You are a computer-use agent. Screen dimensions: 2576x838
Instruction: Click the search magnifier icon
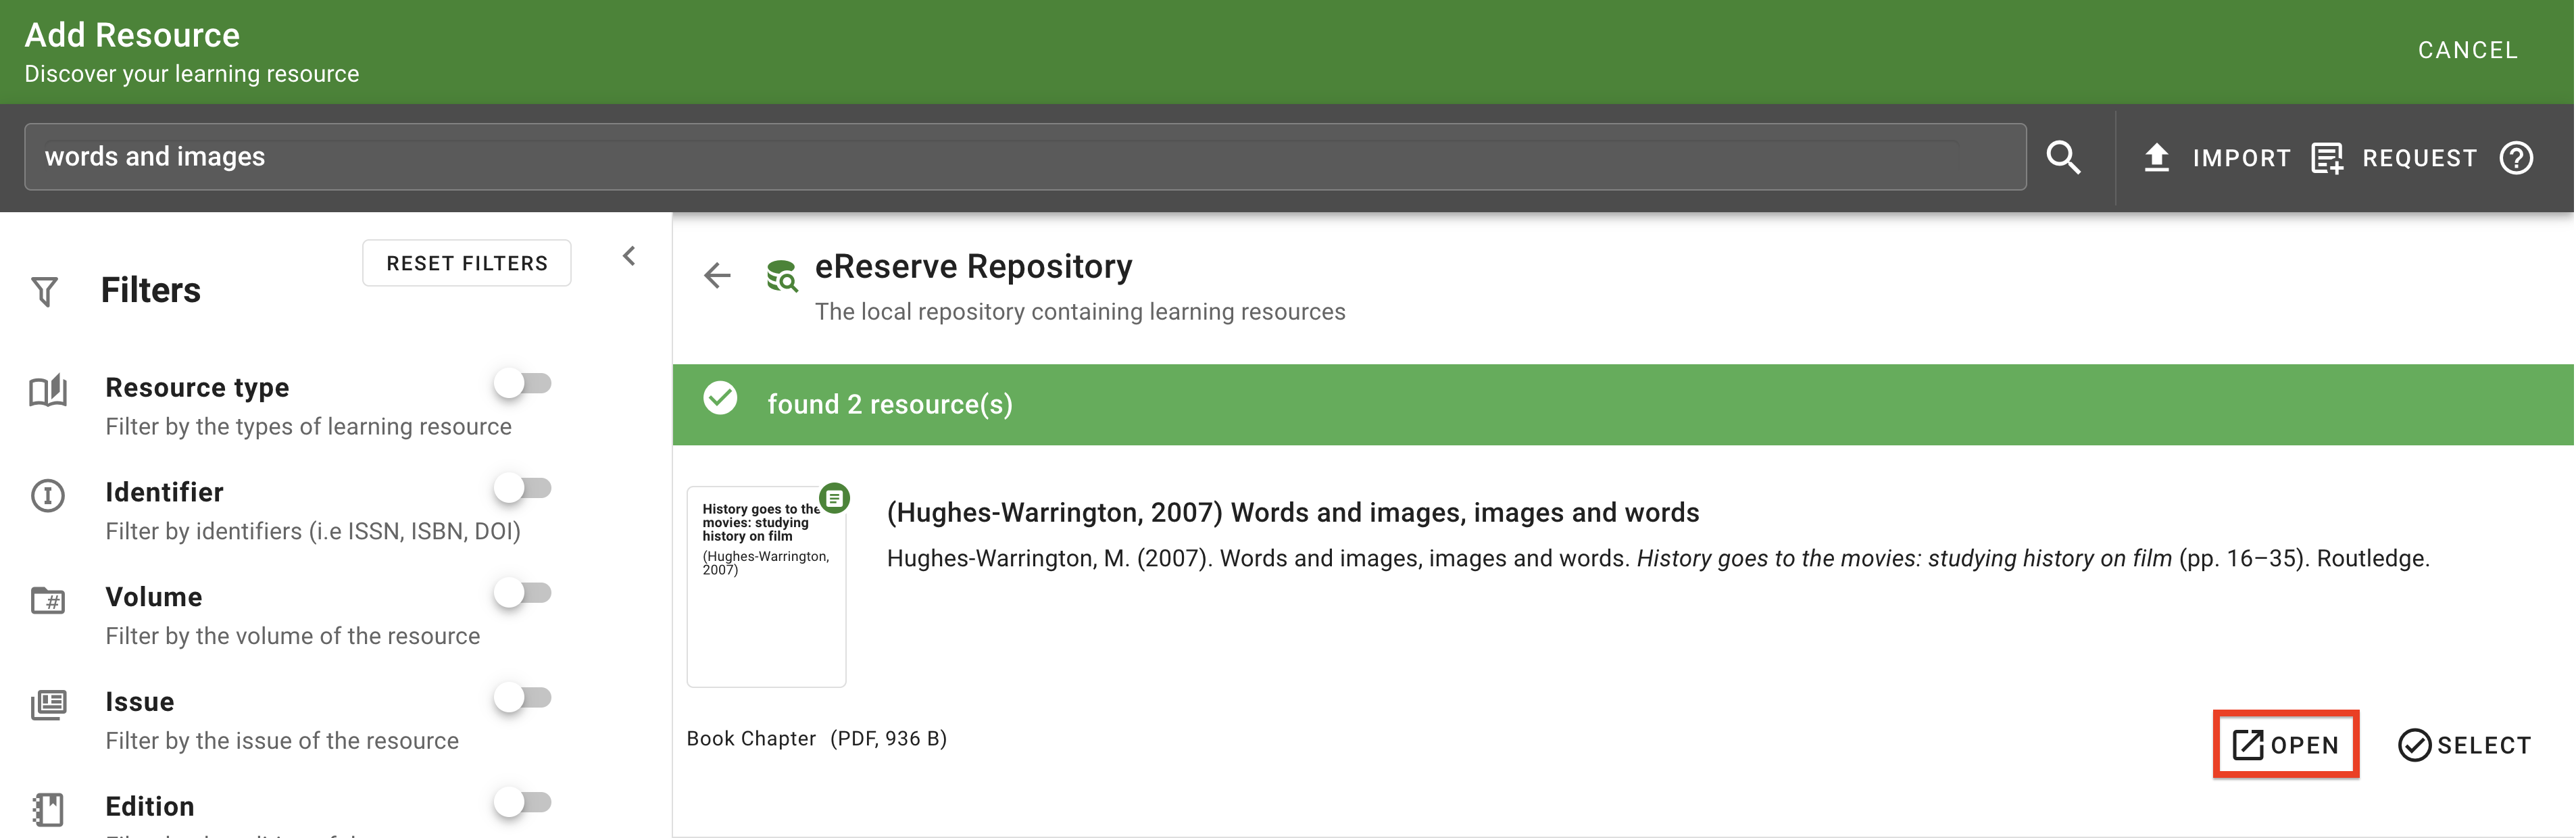2065,157
